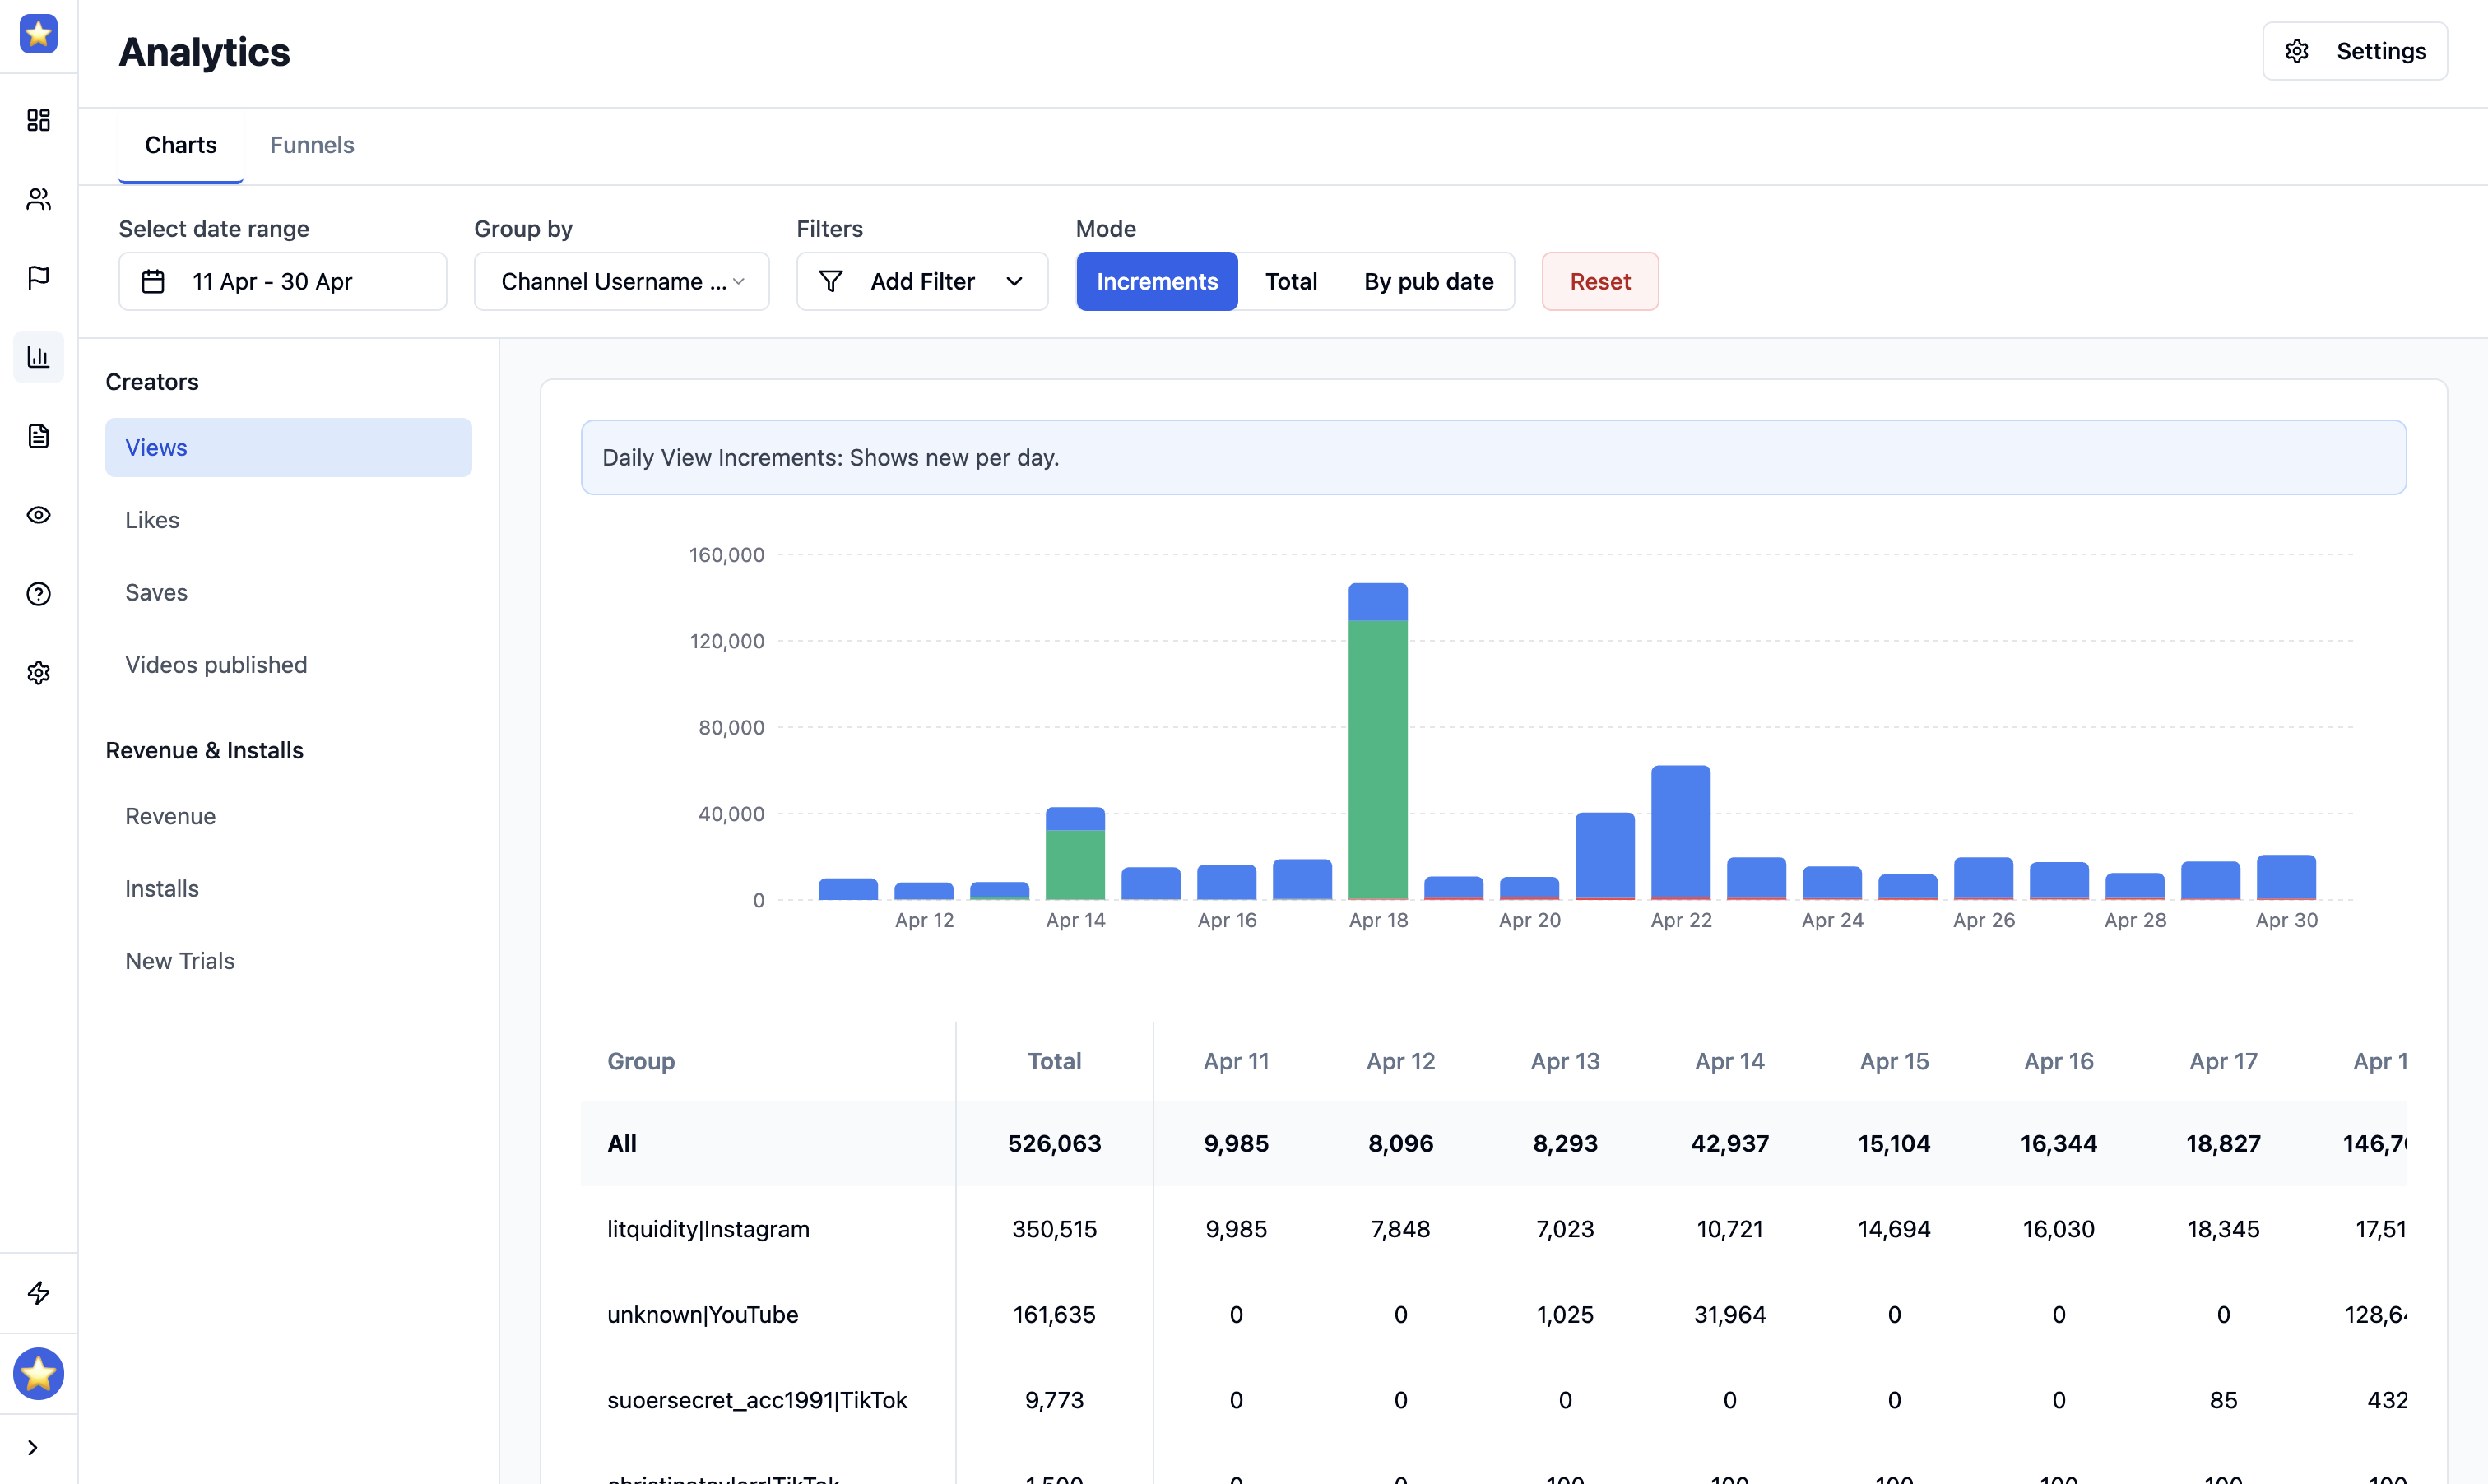Click the Apr 22 blue chart bar

[x=1681, y=832]
